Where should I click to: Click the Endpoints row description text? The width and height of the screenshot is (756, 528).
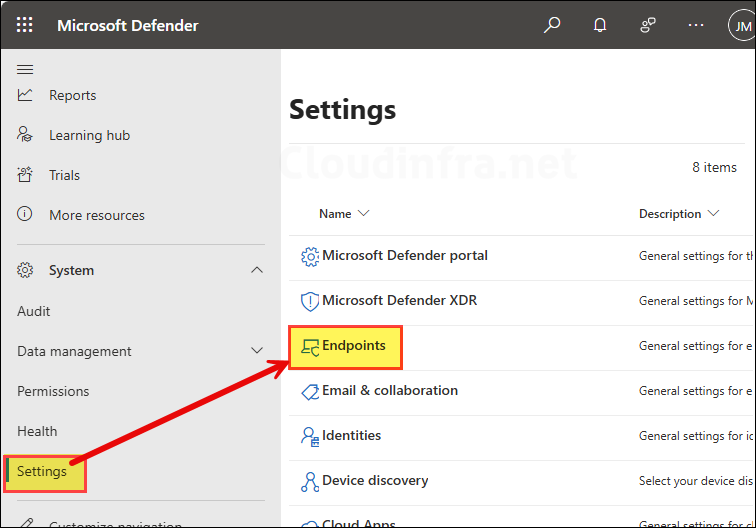[695, 346]
